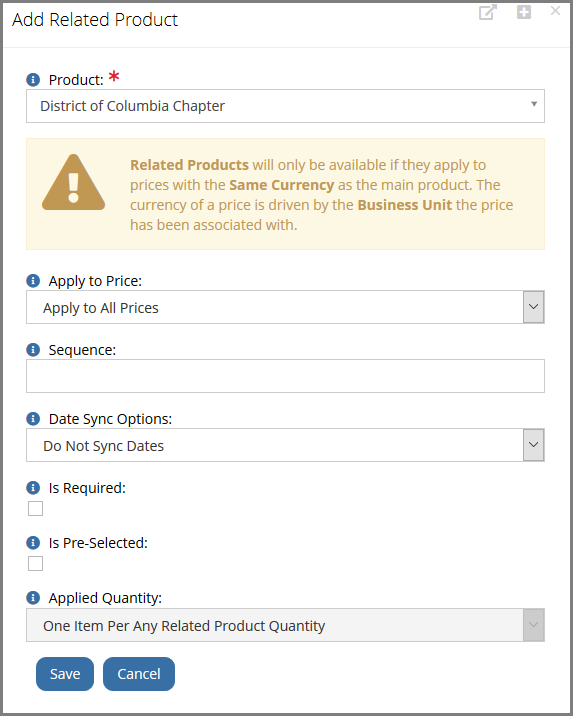573x716 pixels.
Task: Open the Product dropdown showing District of Columbia Chapter
Action: click(x=285, y=106)
